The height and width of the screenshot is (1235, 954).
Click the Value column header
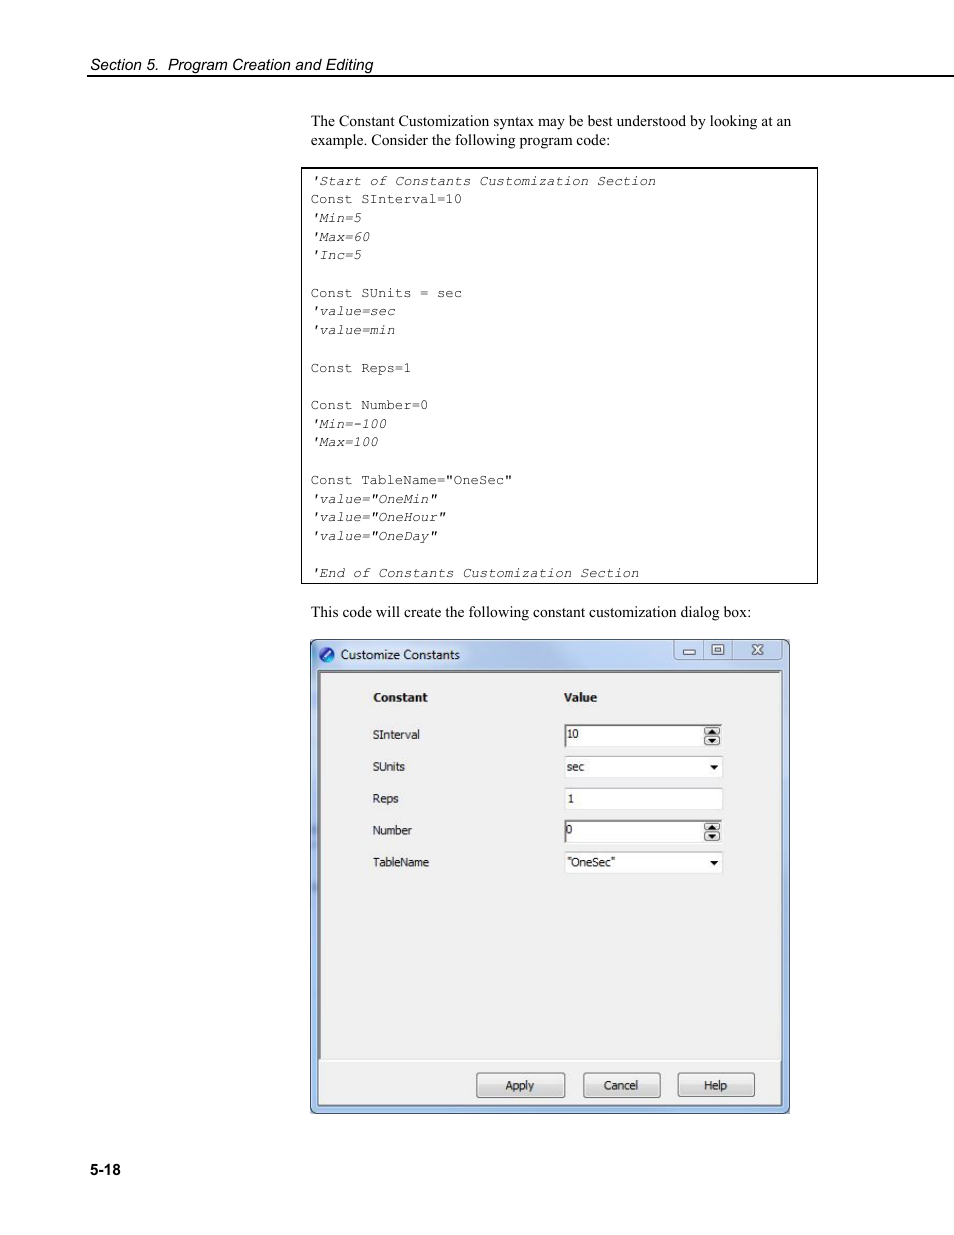(x=580, y=698)
